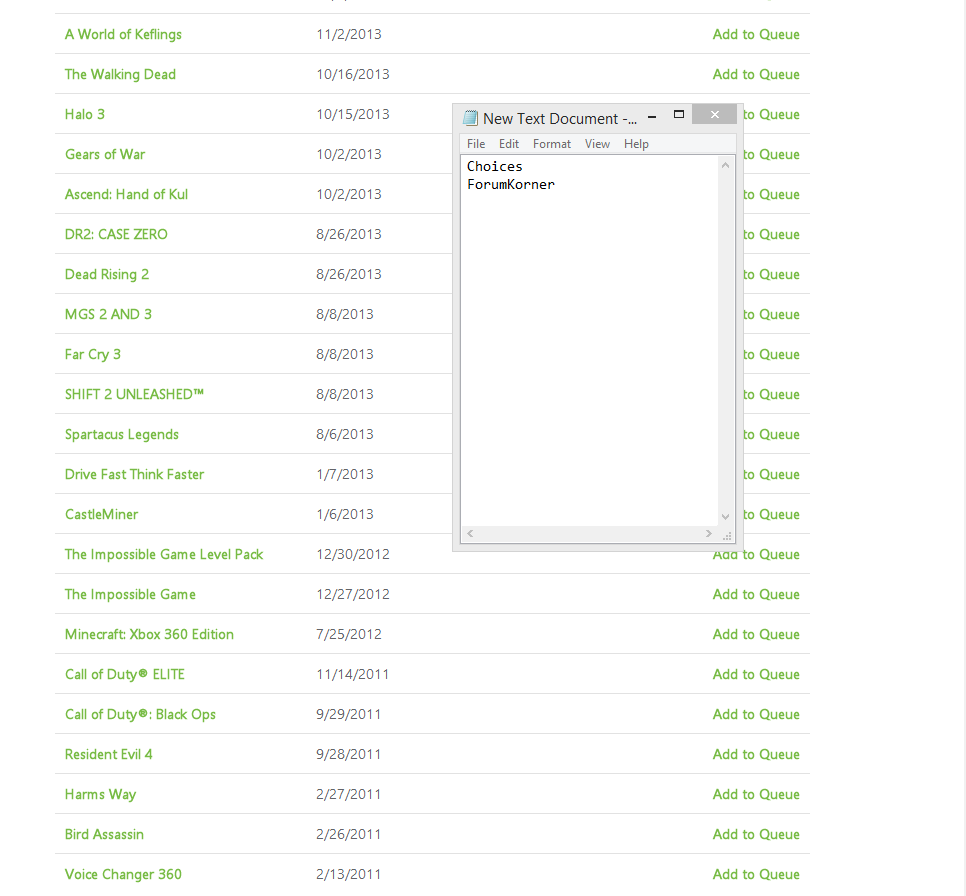Add The Walking Dead to queue

[756, 75]
